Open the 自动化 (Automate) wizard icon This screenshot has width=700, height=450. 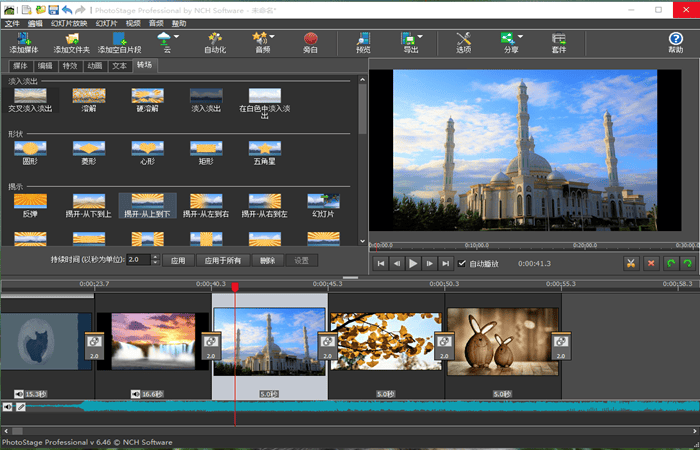pos(214,40)
